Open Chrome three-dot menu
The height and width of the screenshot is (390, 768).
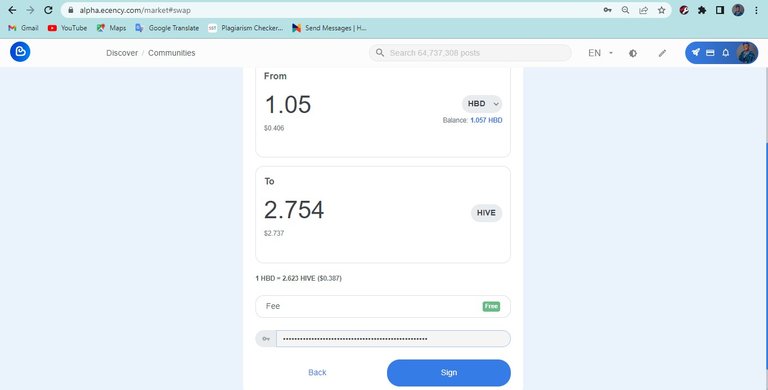tap(756, 10)
